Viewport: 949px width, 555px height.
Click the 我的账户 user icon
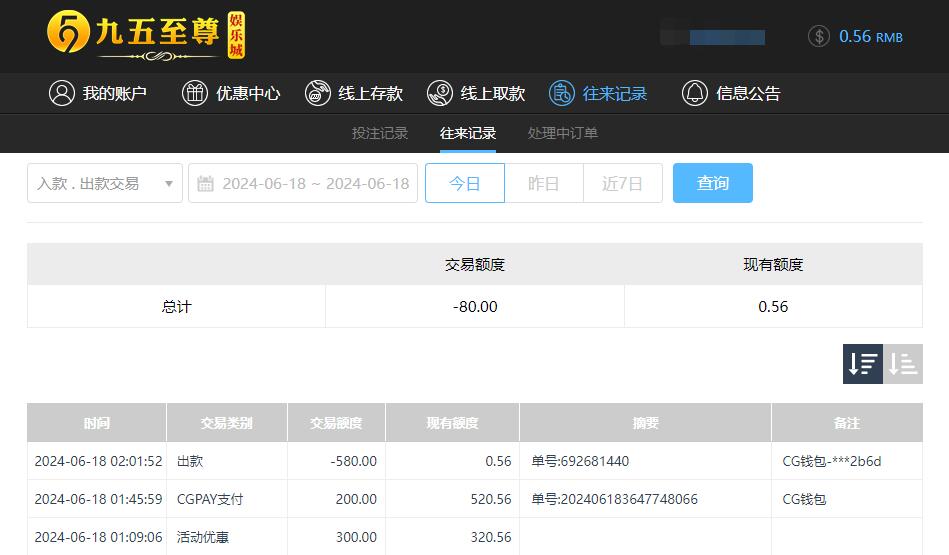click(62, 93)
